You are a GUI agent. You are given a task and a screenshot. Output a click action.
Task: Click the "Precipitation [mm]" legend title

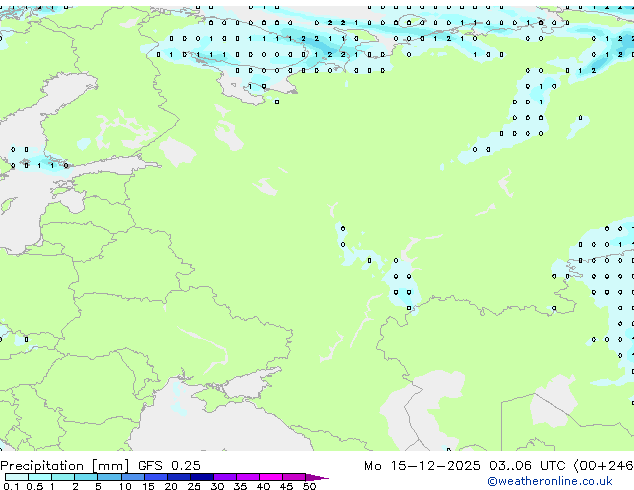pos(65,466)
